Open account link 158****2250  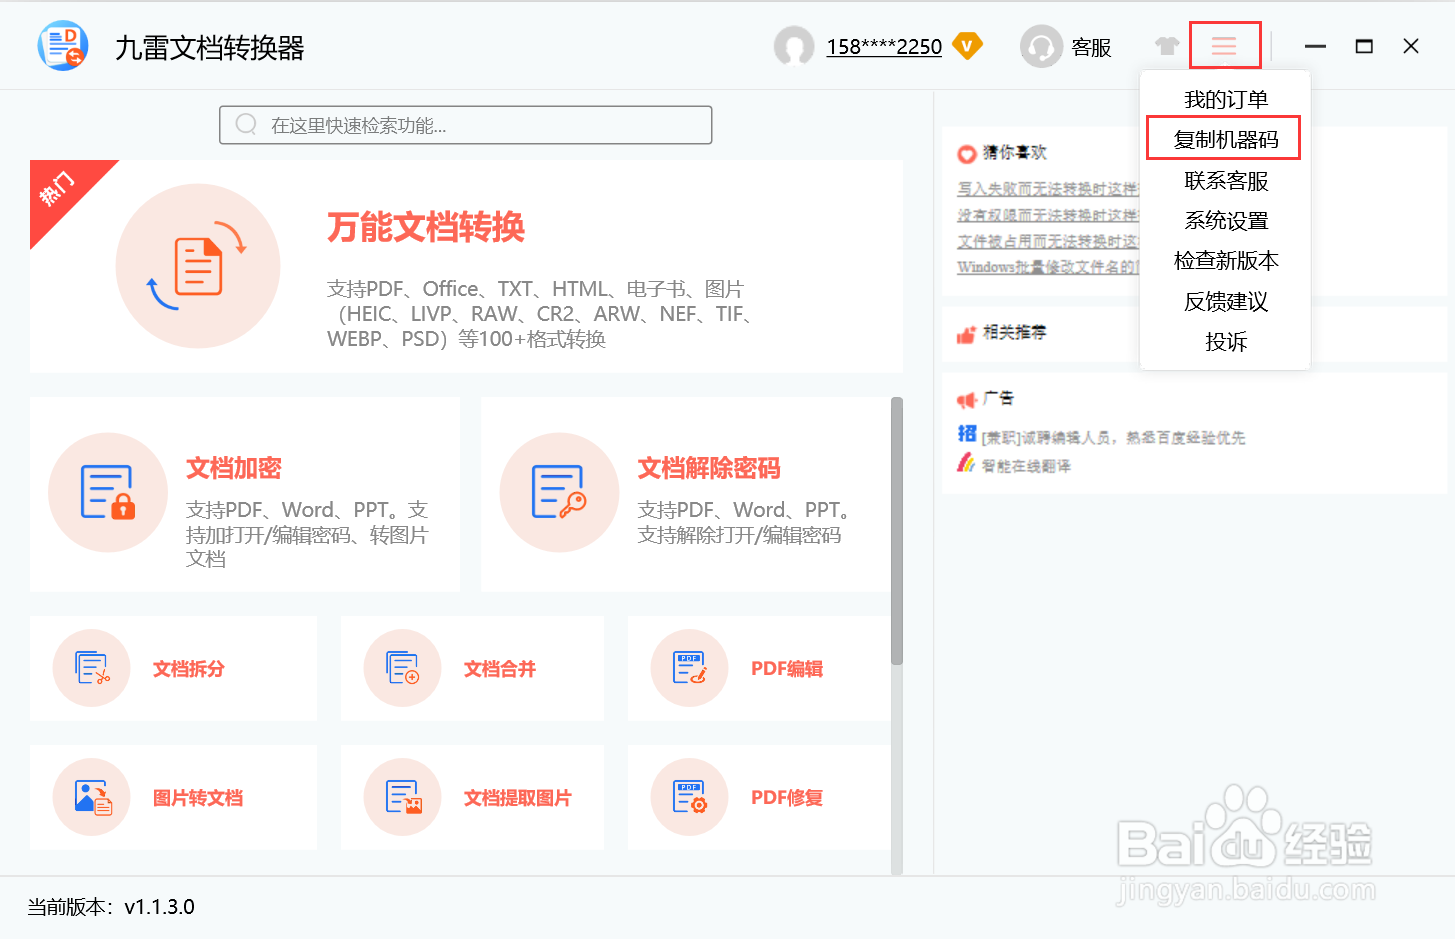pyautogui.click(x=884, y=47)
